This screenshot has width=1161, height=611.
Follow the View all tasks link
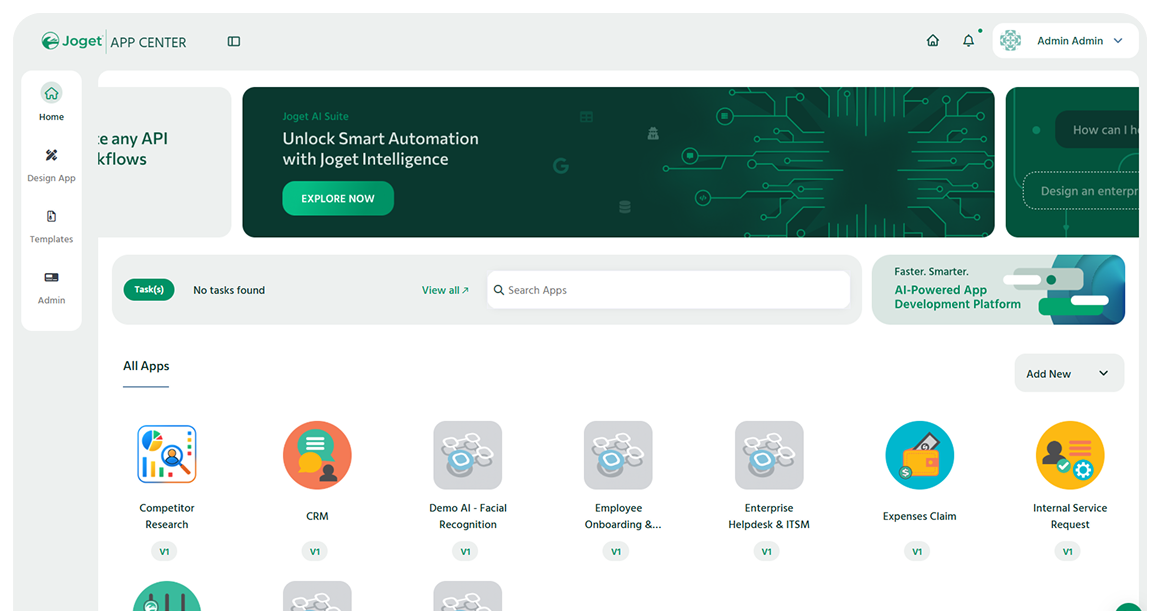(445, 290)
